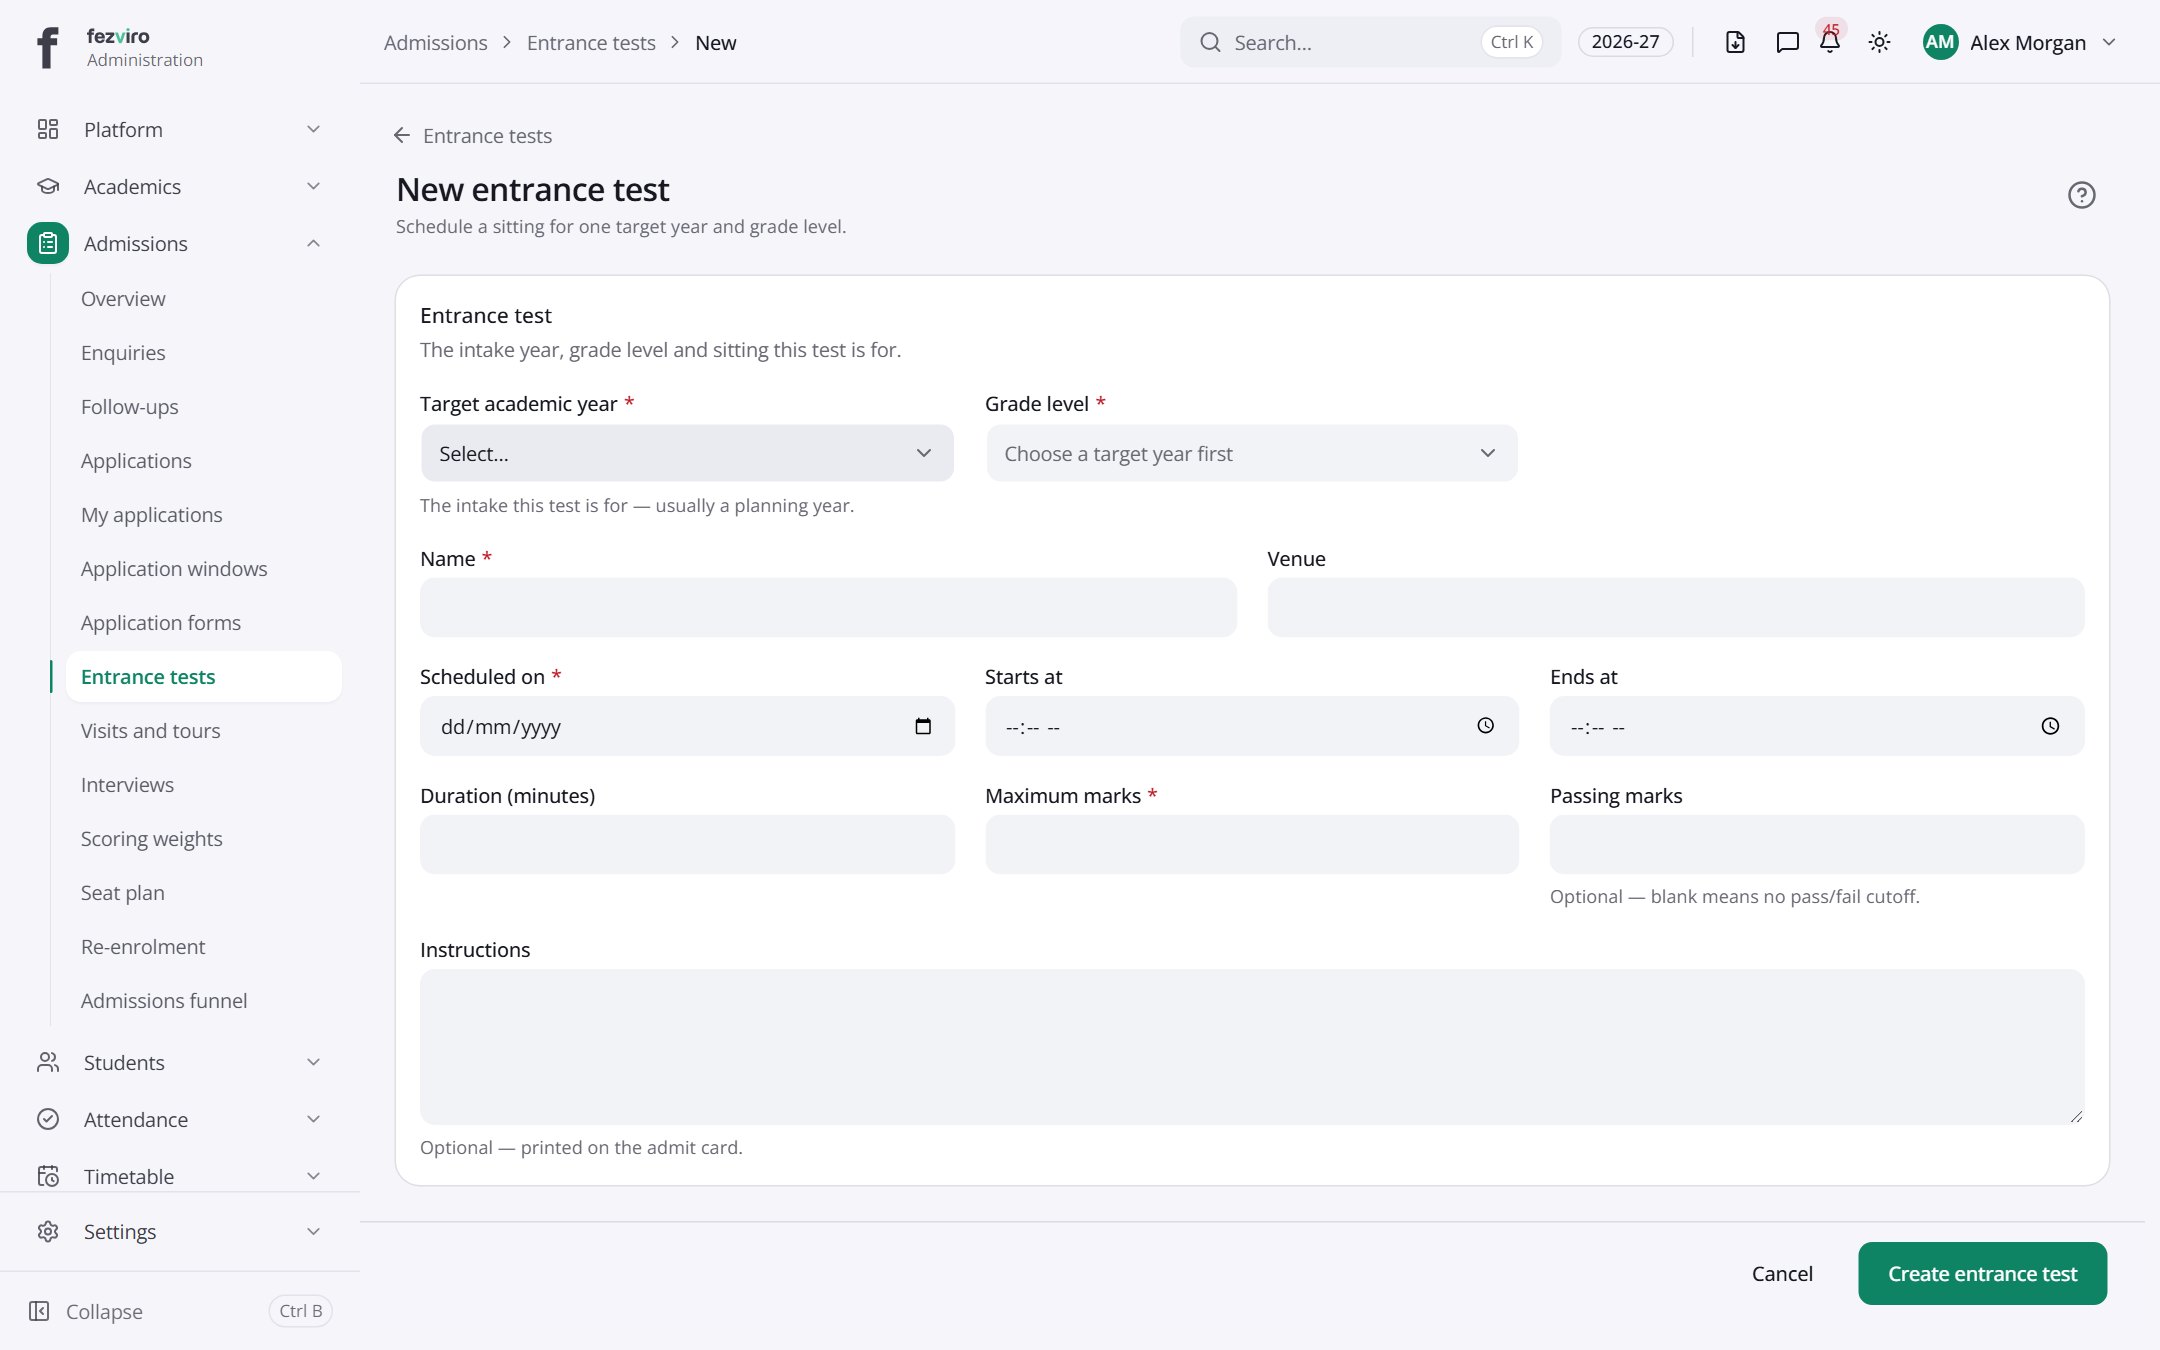Open clock picker in Starts at

click(1486, 726)
